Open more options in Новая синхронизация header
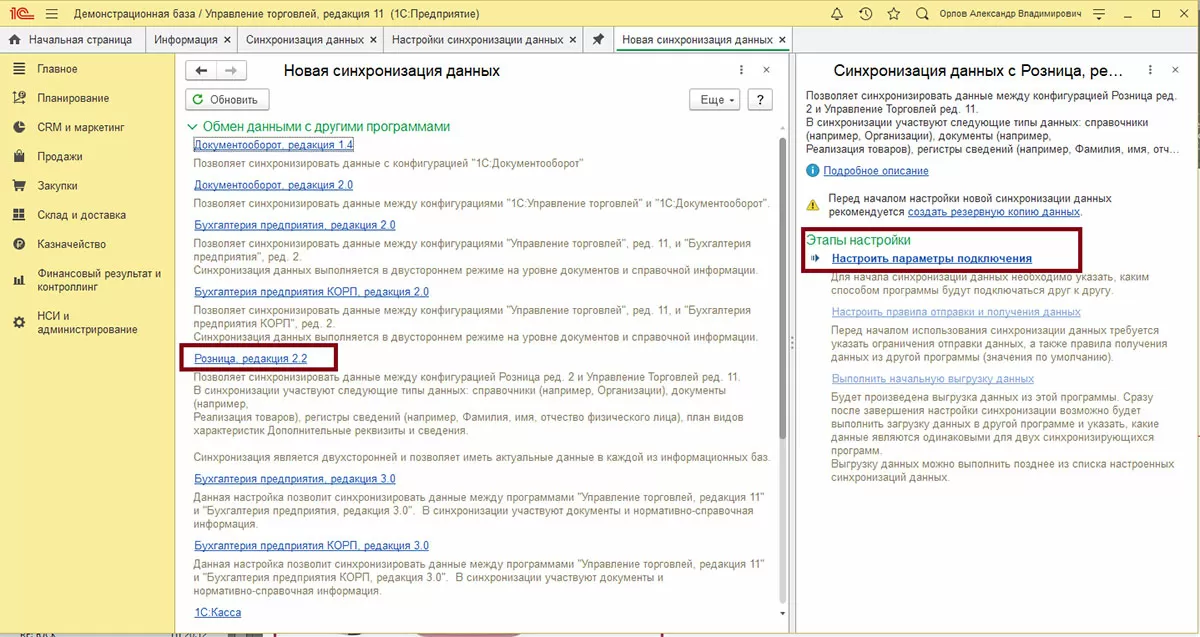Image resolution: width=1200 pixels, height=637 pixels. coord(741,71)
